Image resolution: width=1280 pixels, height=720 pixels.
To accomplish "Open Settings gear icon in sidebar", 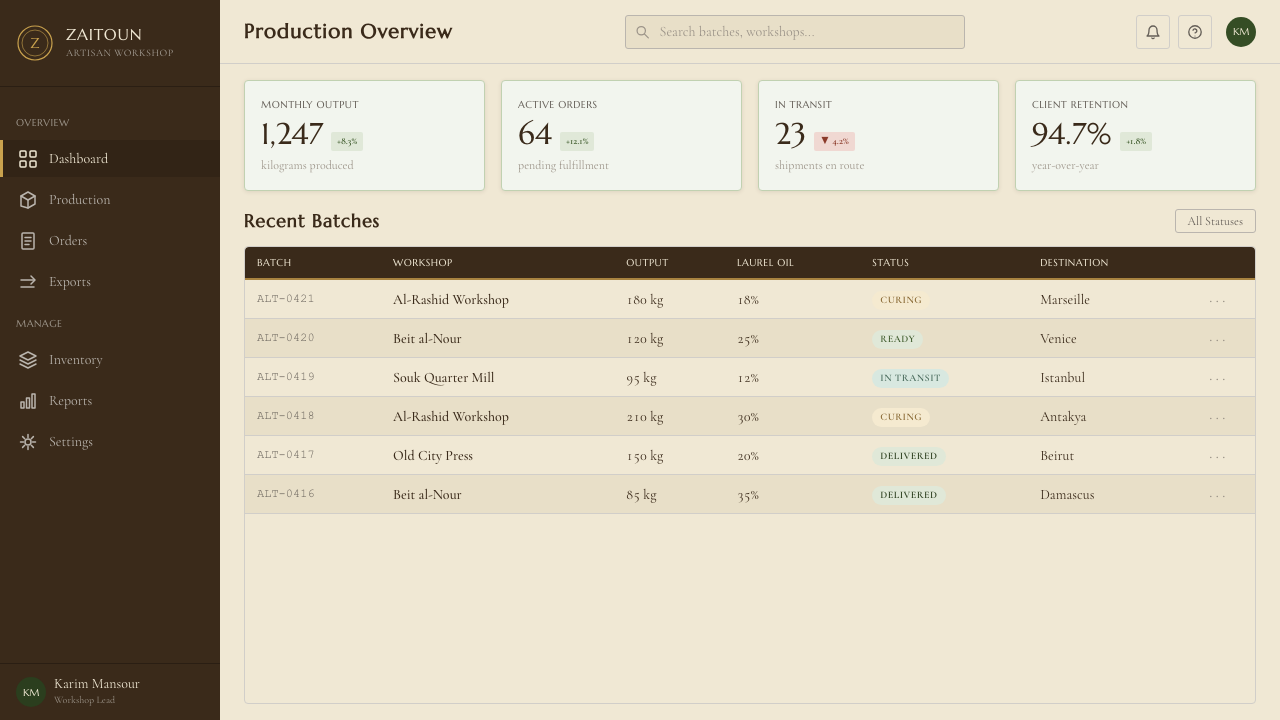I will (28, 442).
